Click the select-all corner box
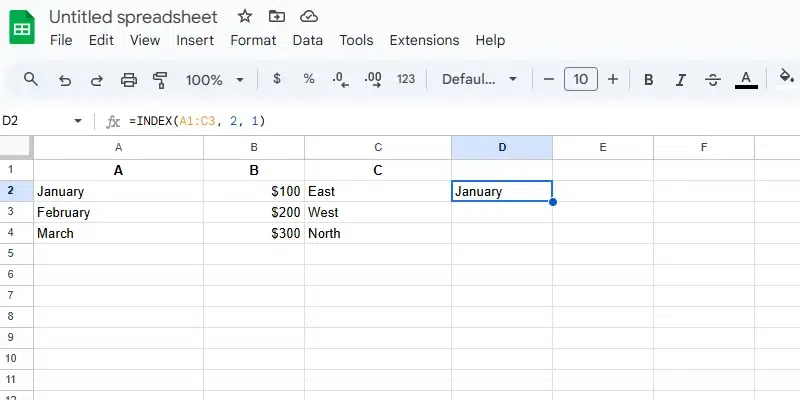Viewport: 800px width, 400px height. (17, 147)
